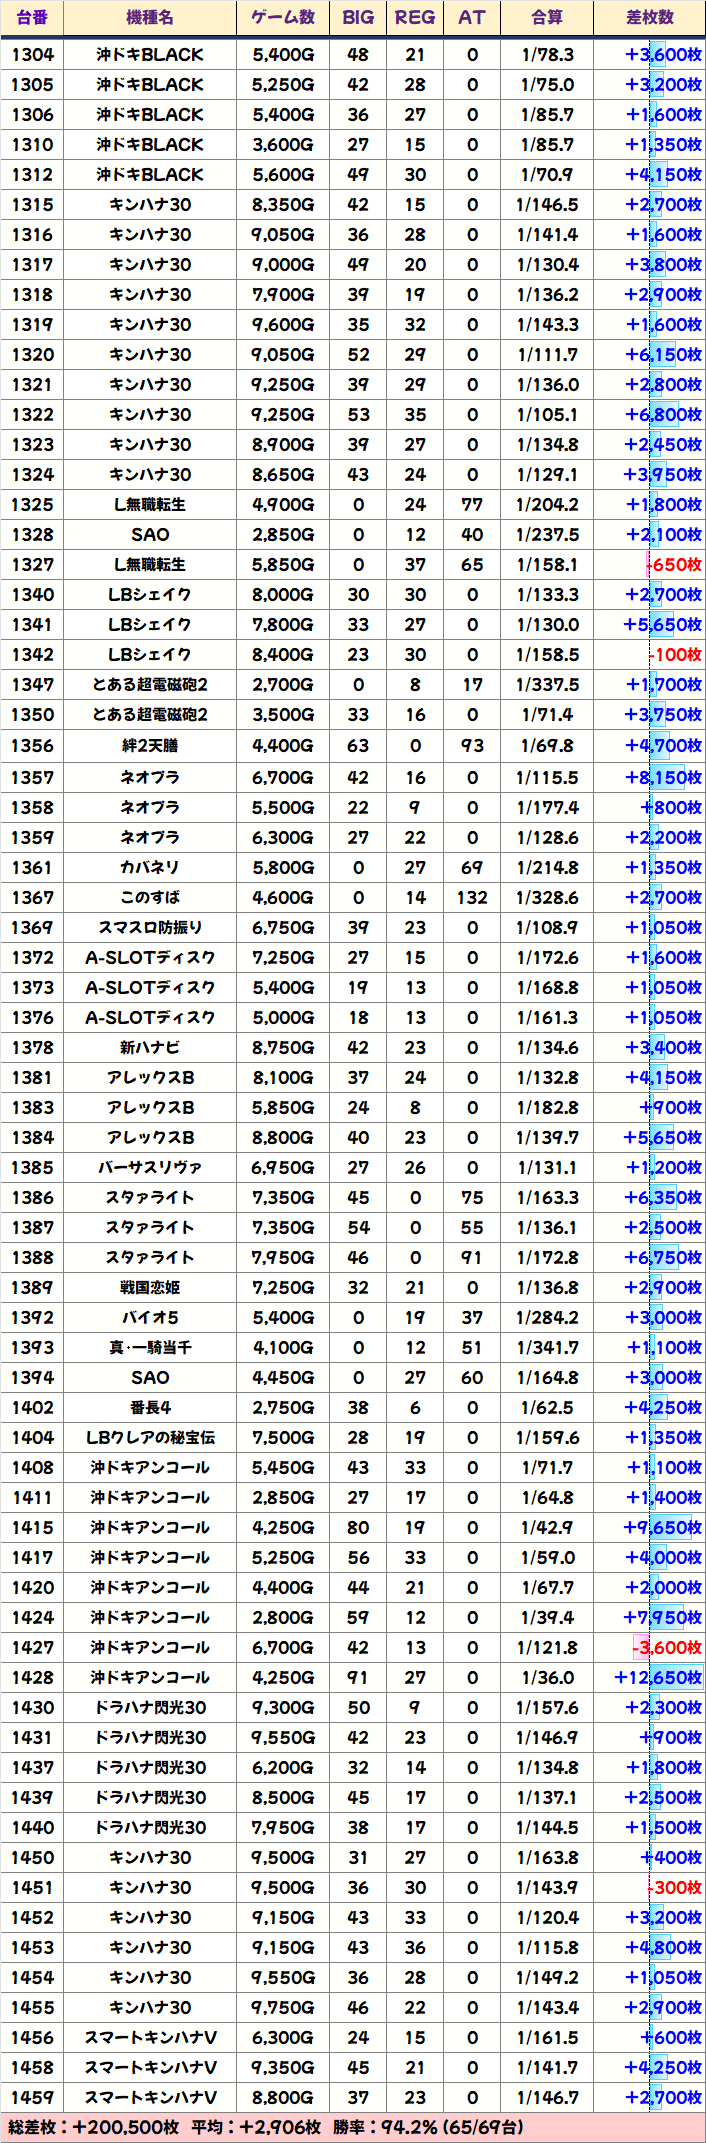Click the 番長4 machine name cell
706x2143 pixels.
[x=150, y=1408]
